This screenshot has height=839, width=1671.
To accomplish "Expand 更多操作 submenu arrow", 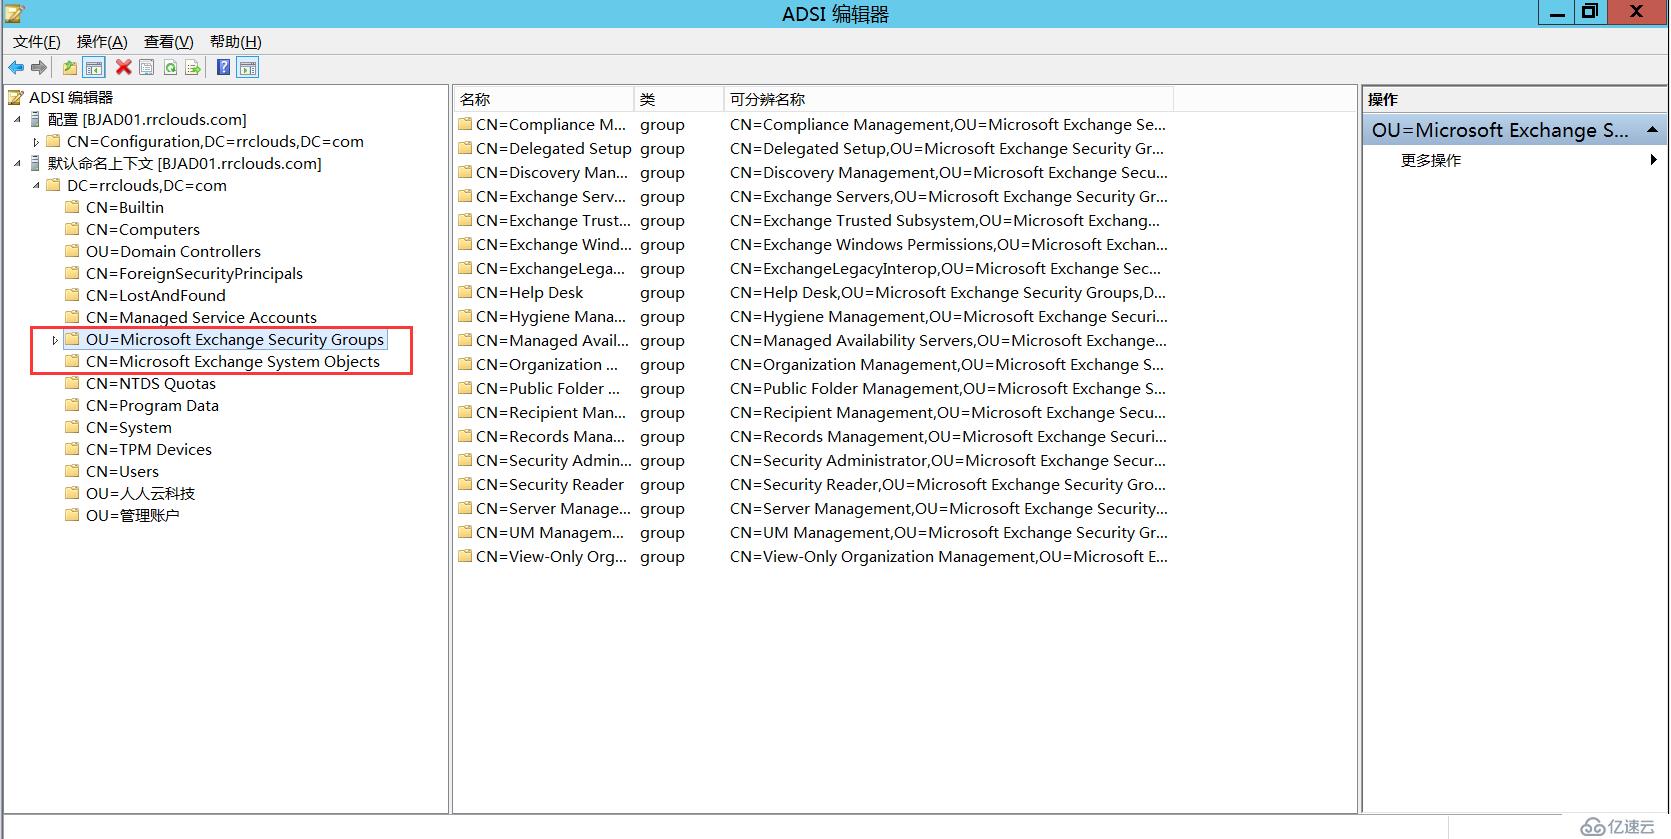I will click(1653, 160).
